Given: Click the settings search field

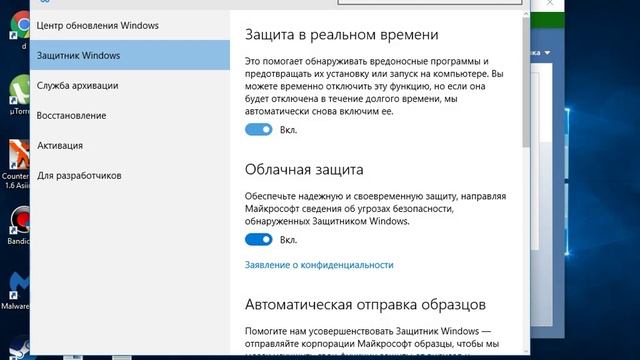Looking at the screenshot, I should pyautogui.click(x=430, y=2).
